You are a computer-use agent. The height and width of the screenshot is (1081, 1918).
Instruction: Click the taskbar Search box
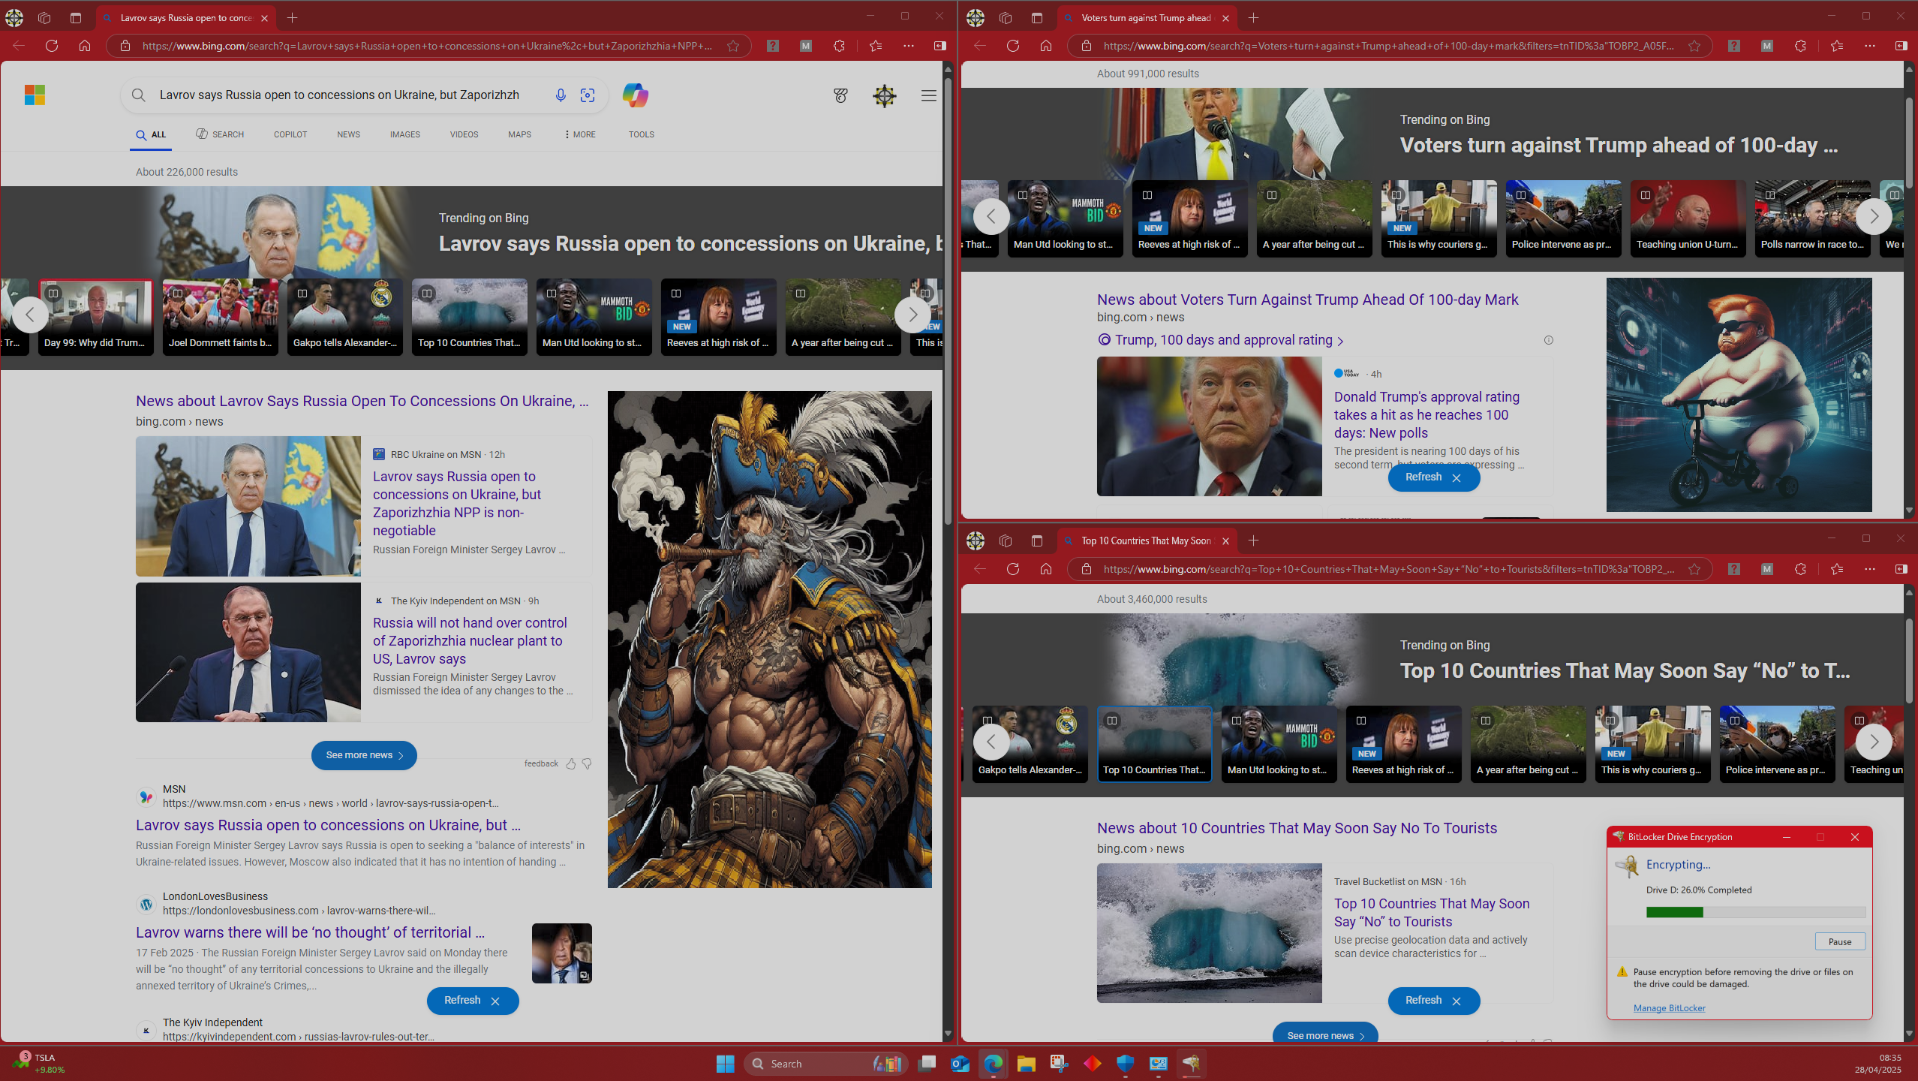click(825, 1063)
